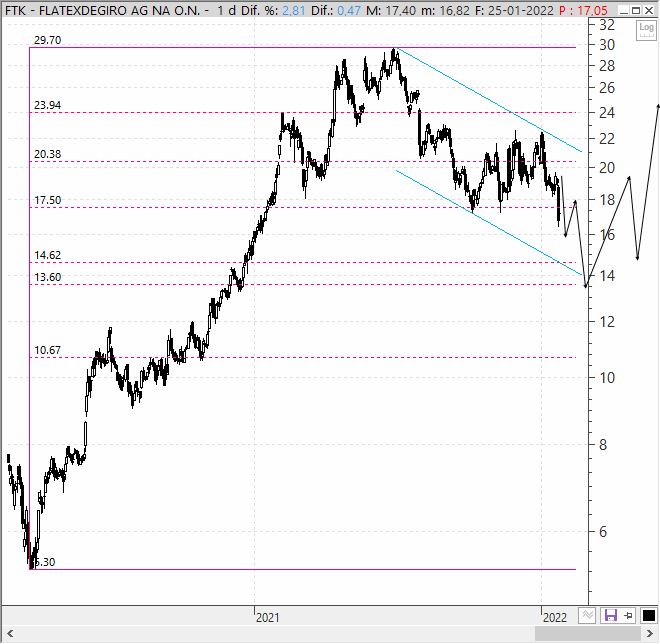
Task: Click the double-chevron collapse icon
Action: 587,616
